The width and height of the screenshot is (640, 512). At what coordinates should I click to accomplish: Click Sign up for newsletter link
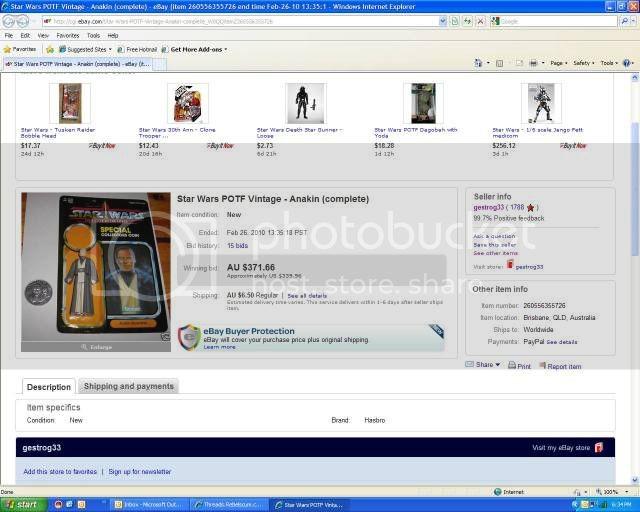(x=140, y=472)
